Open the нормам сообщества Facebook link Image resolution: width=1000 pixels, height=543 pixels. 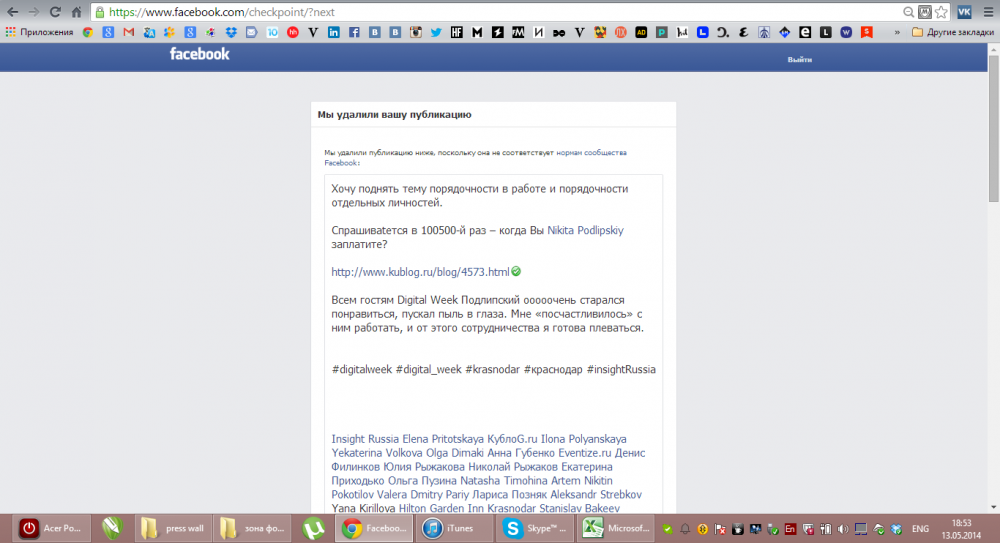tap(591, 152)
